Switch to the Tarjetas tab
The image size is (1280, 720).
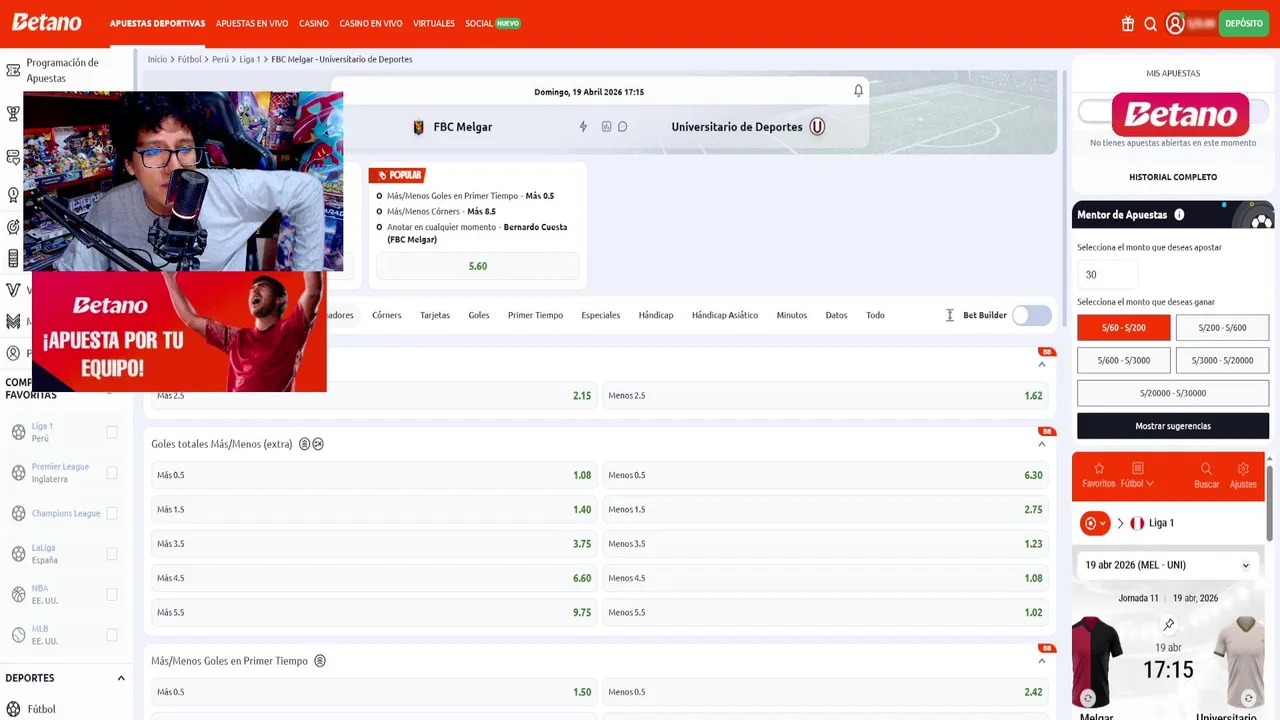pyautogui.click(x=435, y=315)
